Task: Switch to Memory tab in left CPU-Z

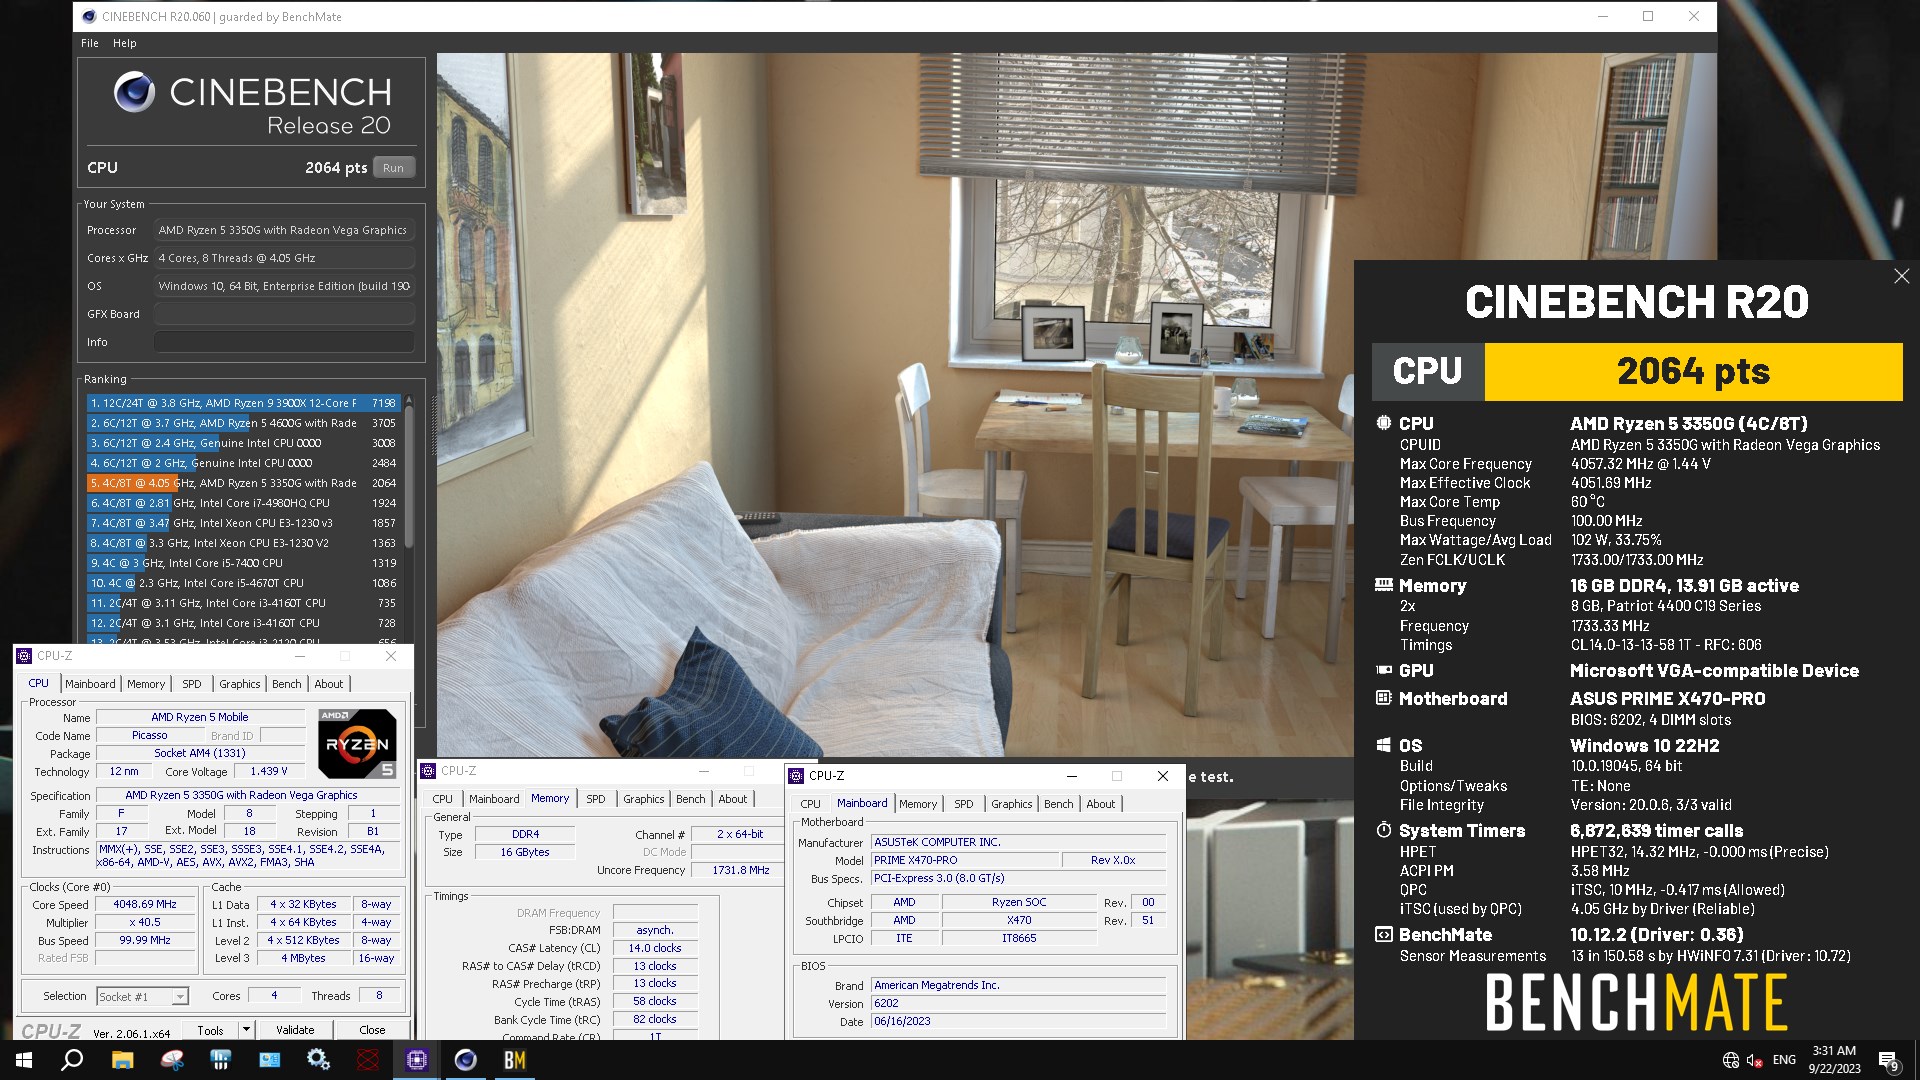Action: point(146,684)
